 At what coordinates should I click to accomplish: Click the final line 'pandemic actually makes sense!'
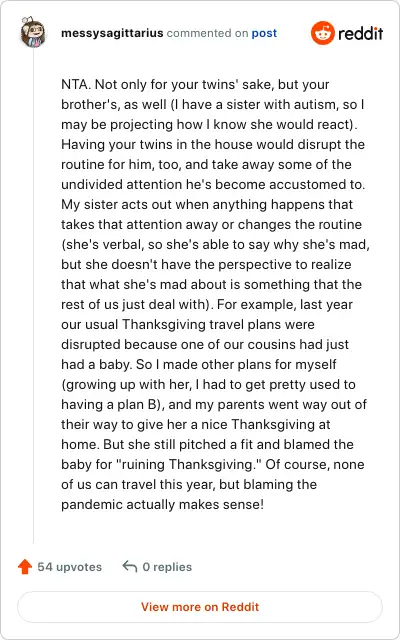tap(162, 504)
